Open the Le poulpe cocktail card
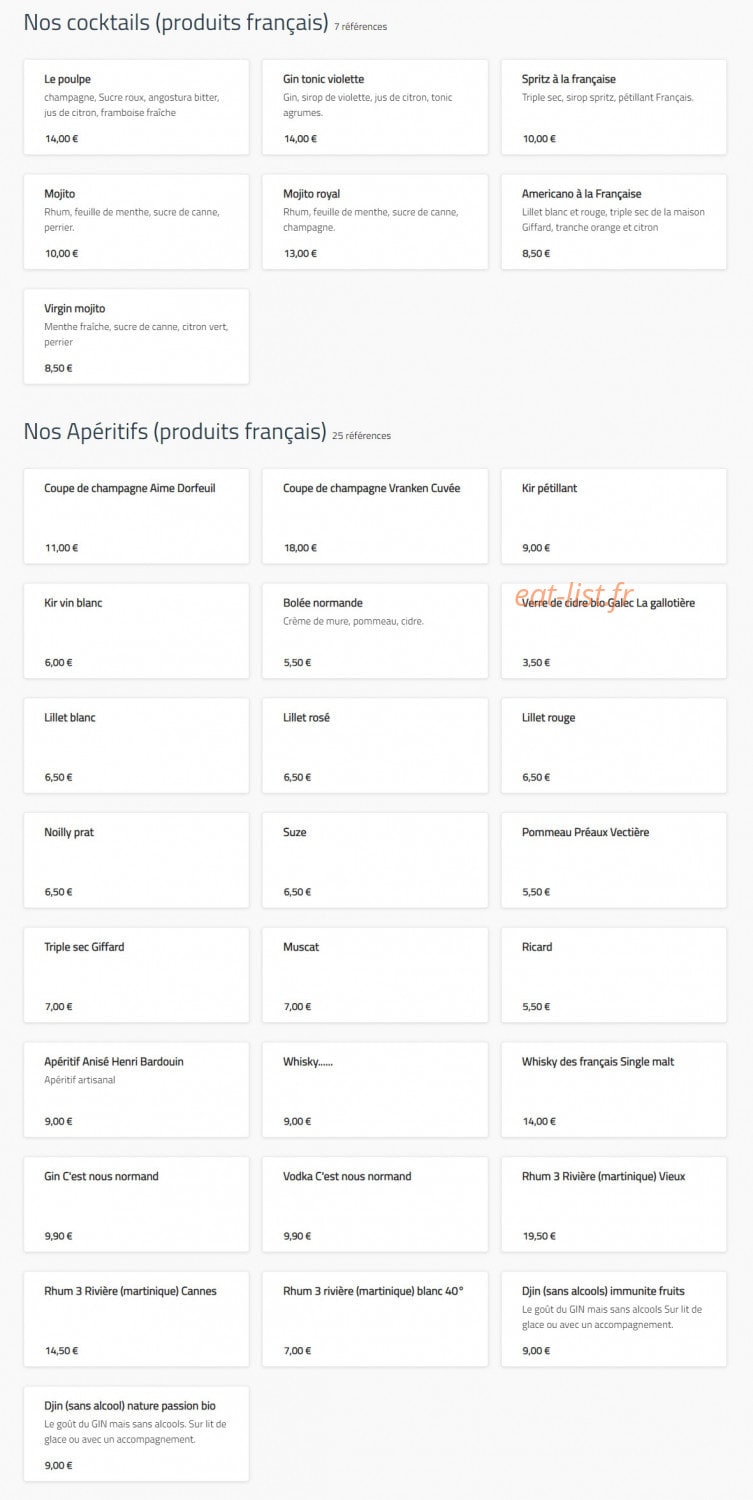 (136, 107)
